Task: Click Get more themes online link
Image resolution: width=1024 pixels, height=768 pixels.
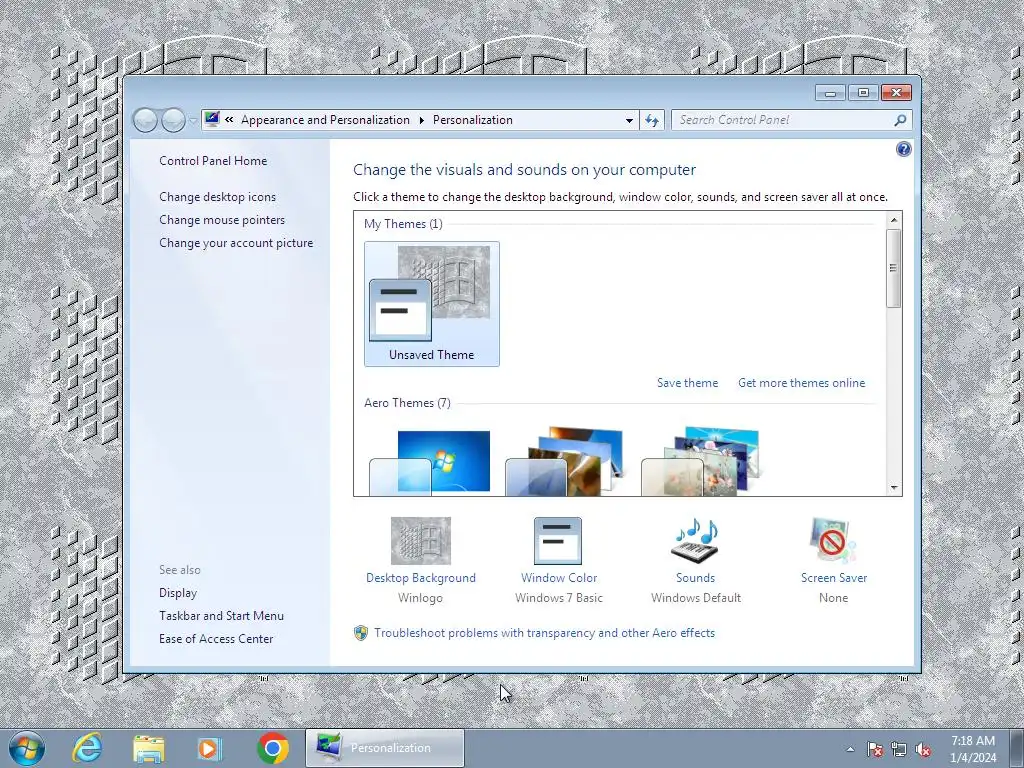Action: [x=801, y=383]
